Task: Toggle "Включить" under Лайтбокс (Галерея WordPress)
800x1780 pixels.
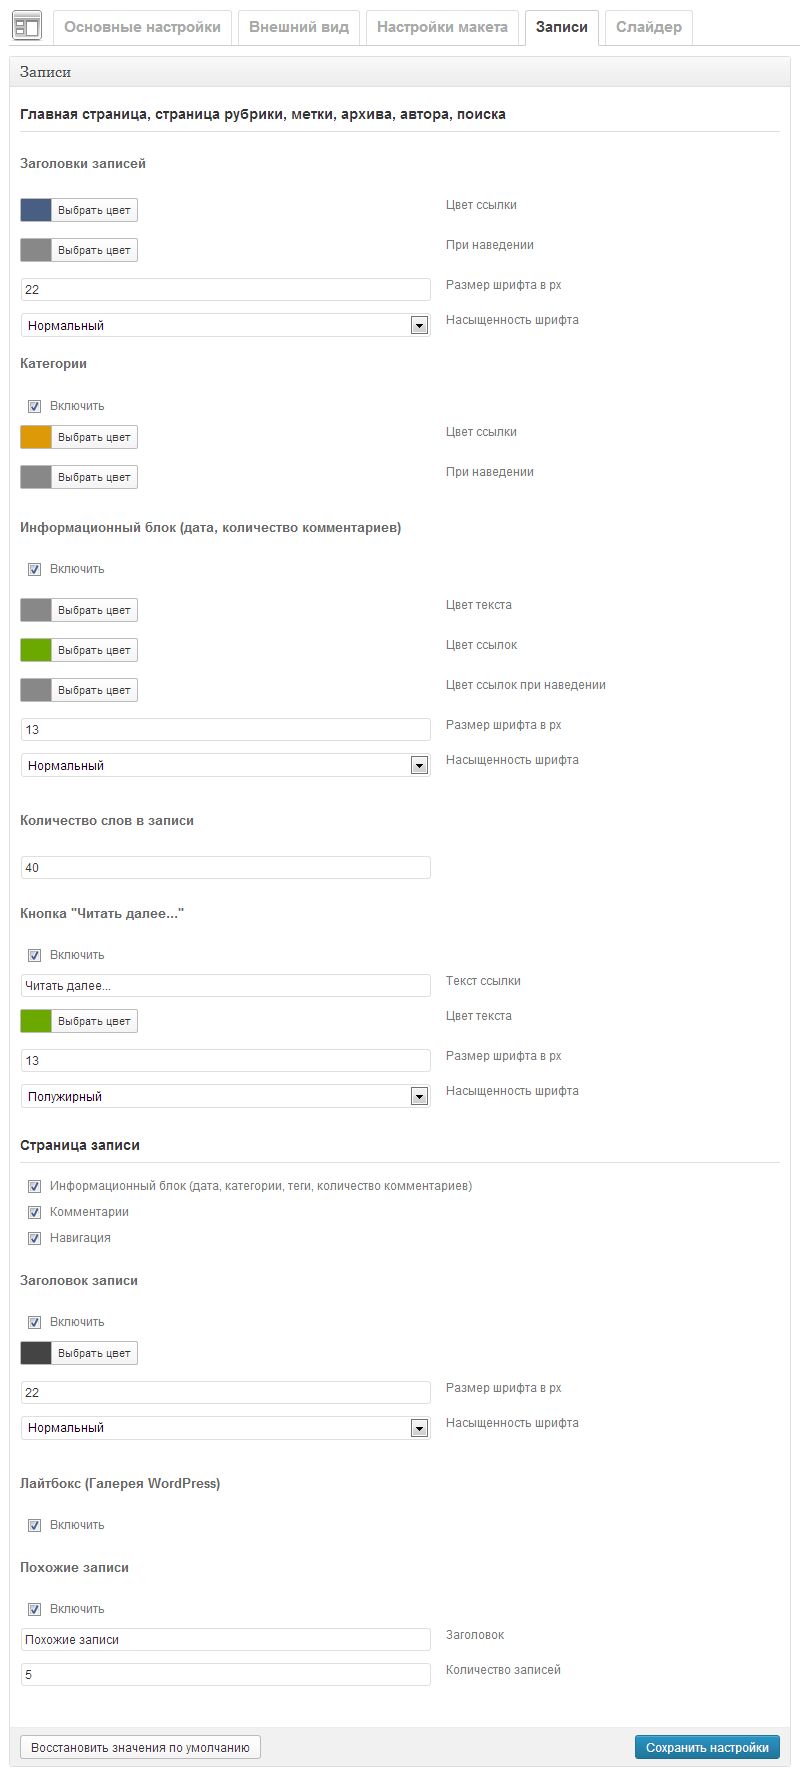Action: pyautogui.click(x=34, y=1525)
